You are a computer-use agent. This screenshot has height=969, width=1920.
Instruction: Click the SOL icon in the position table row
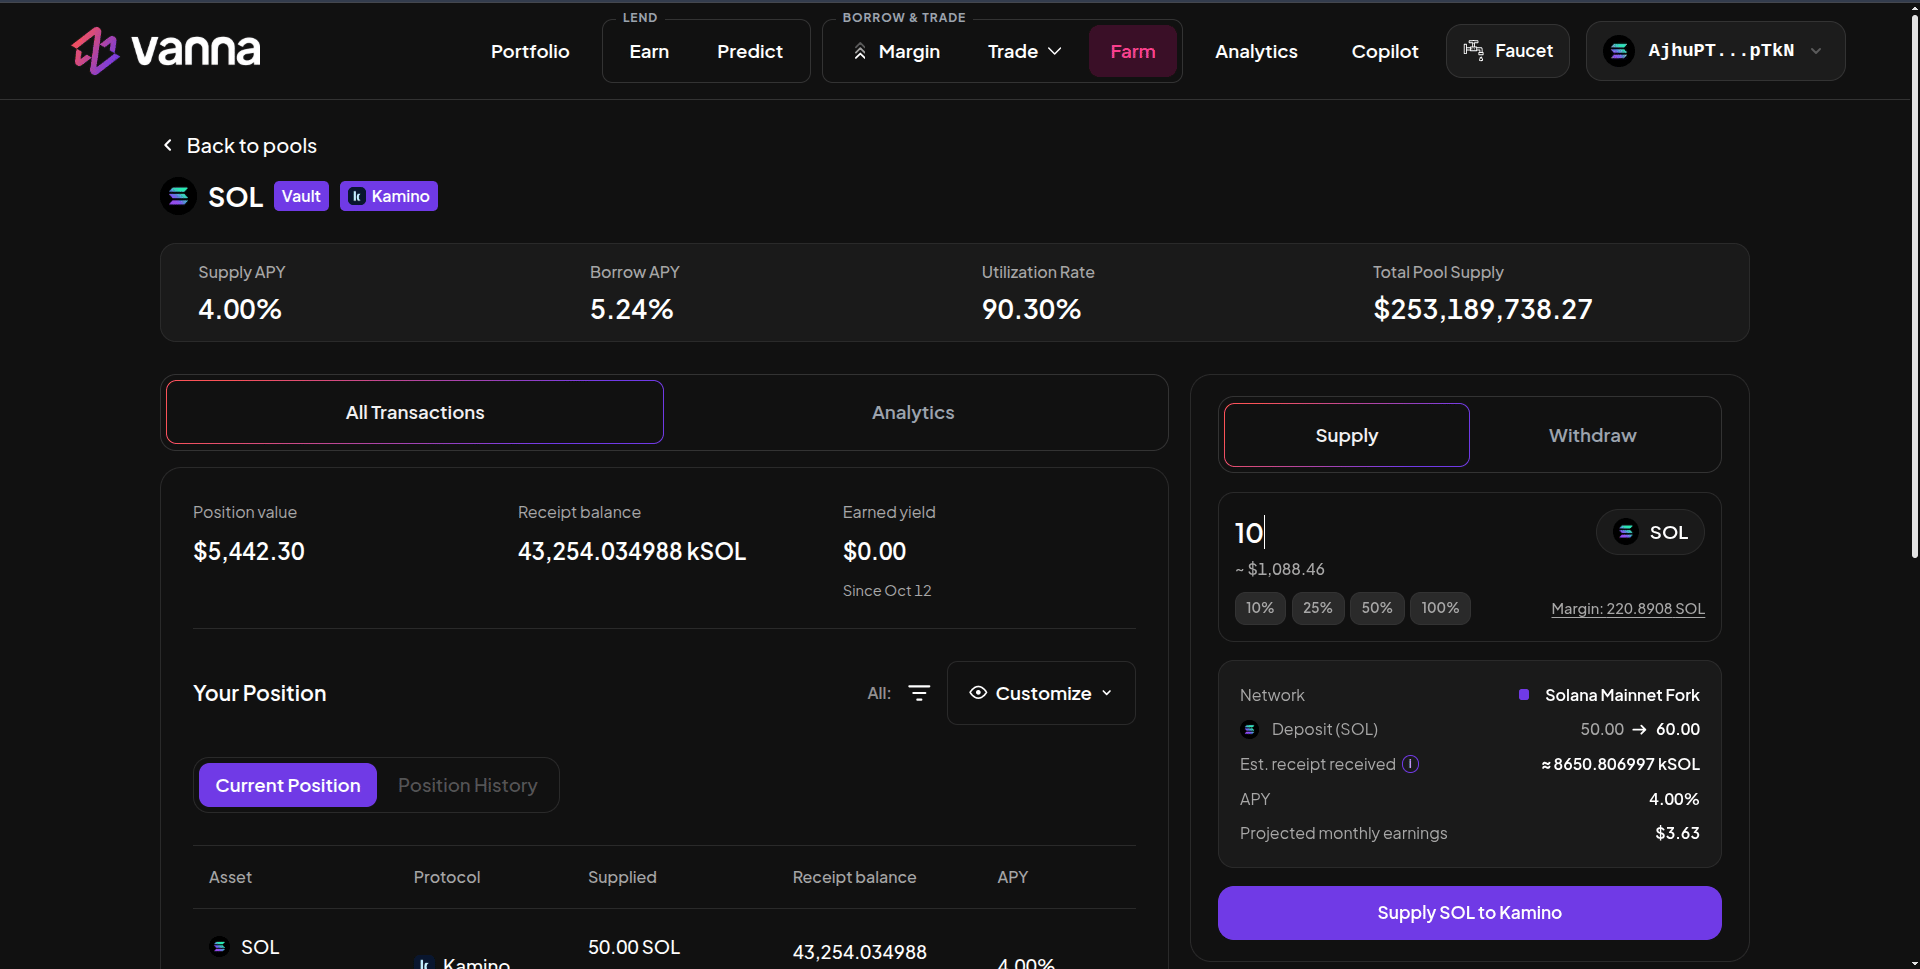pos(219,946)
